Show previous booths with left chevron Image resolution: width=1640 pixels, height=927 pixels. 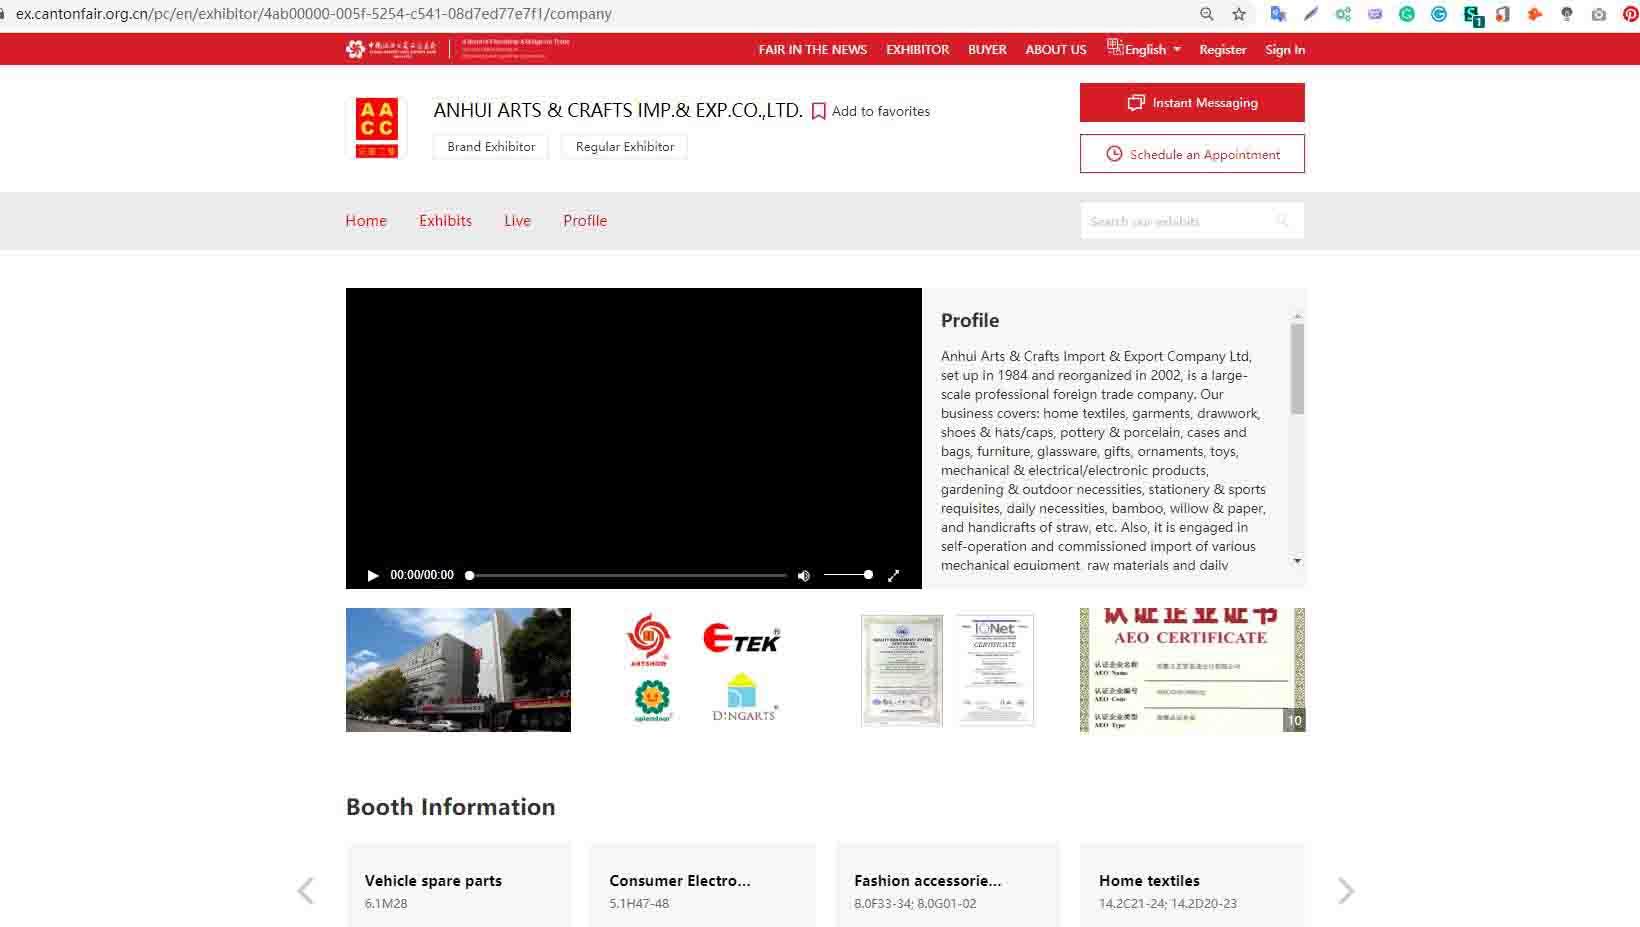(x=306, y=890)
